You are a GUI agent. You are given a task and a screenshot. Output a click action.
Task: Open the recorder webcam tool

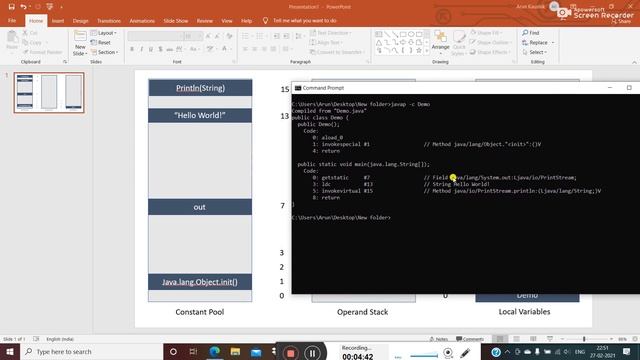point(448,352)
